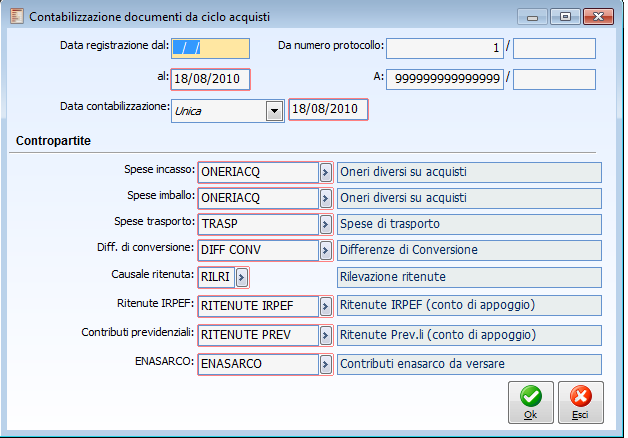Select protocol 'A' field with 999999999999999

[445, 79]
